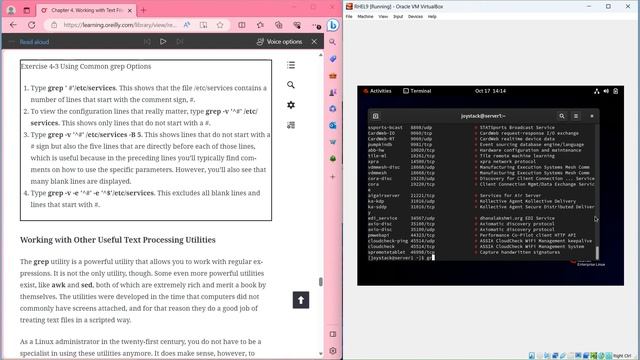The width and height of the screenshot is (640, 360).
Task: Open a new browser tab
Action: point(143,10)
